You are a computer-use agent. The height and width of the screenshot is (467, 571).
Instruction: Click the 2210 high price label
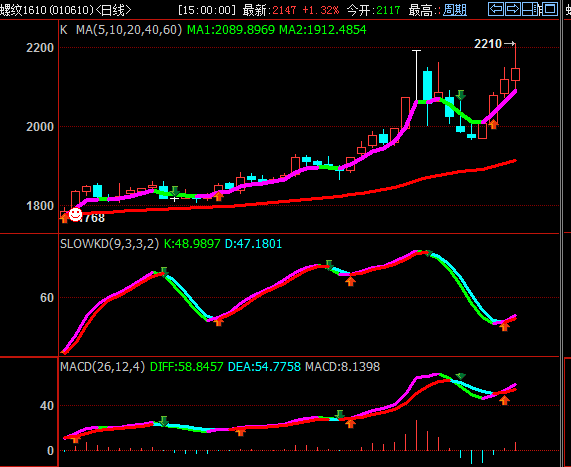(x=488, y=44)
